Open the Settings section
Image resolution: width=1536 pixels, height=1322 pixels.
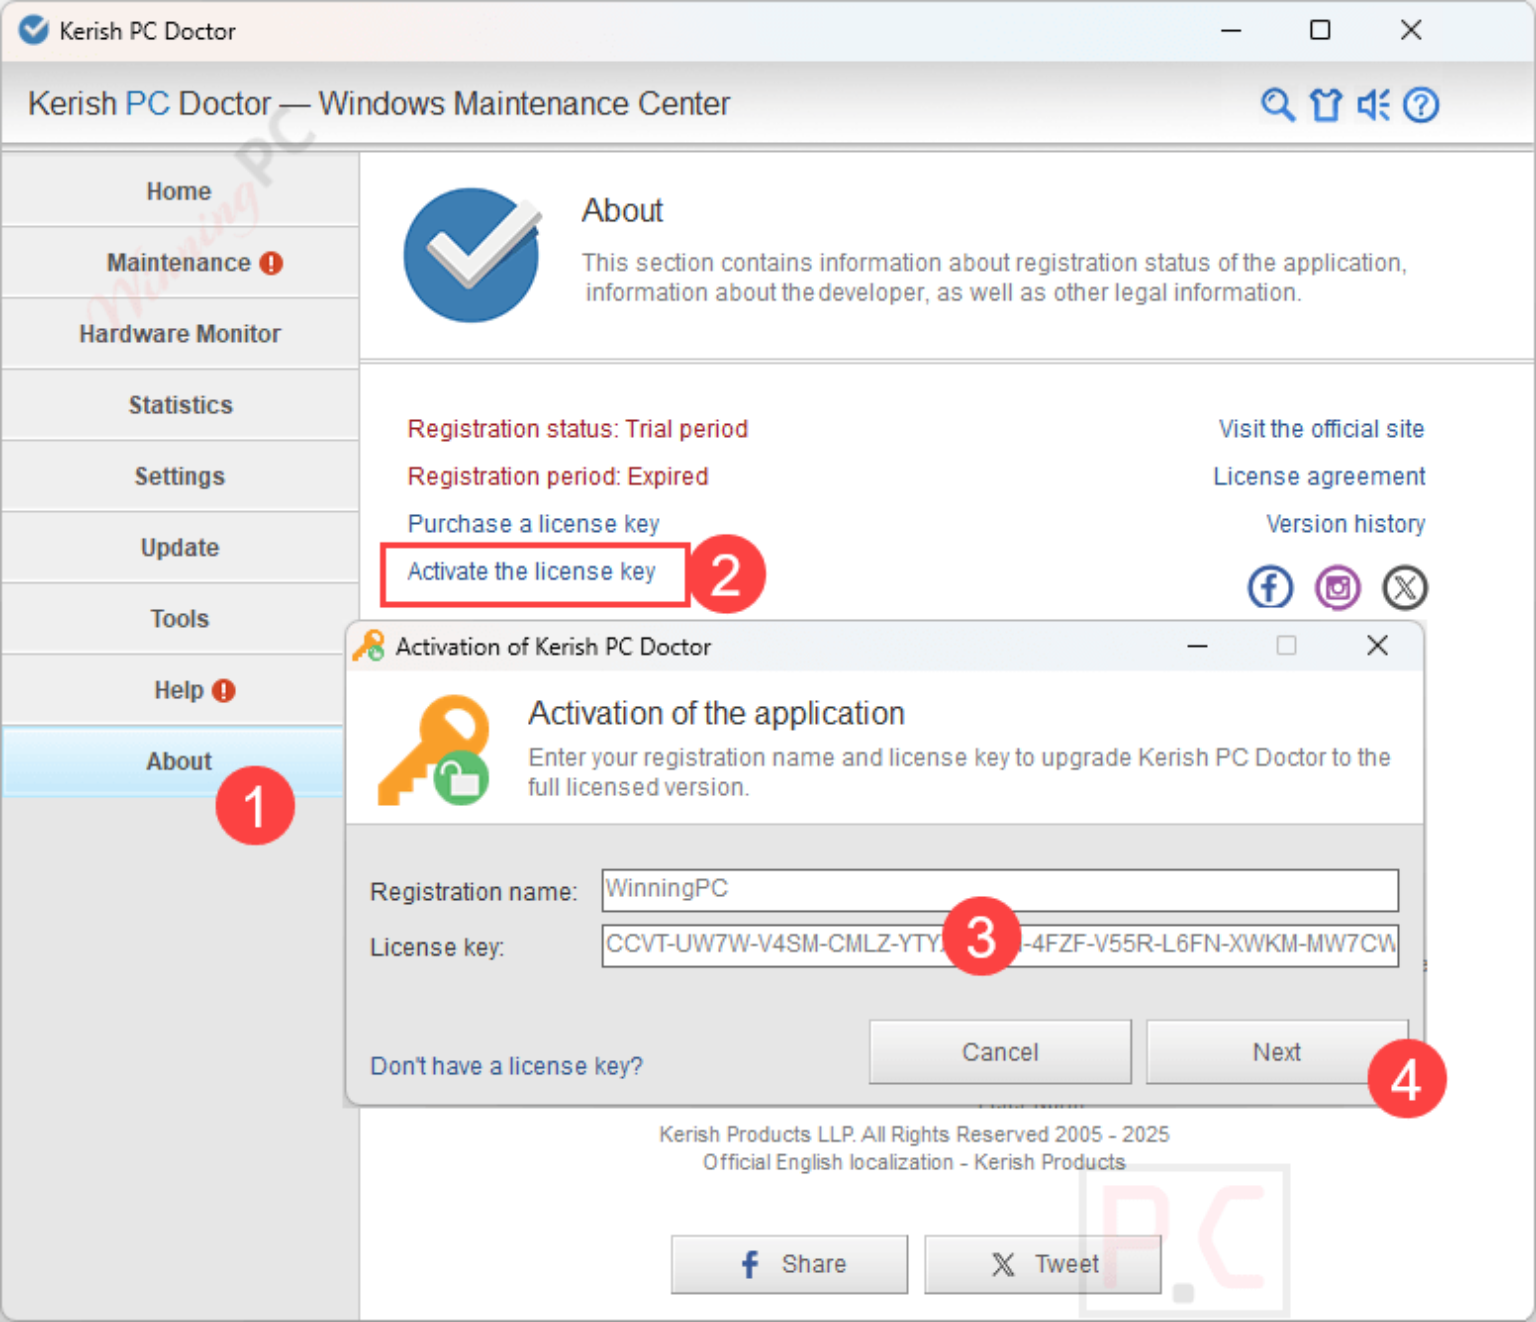179,476
